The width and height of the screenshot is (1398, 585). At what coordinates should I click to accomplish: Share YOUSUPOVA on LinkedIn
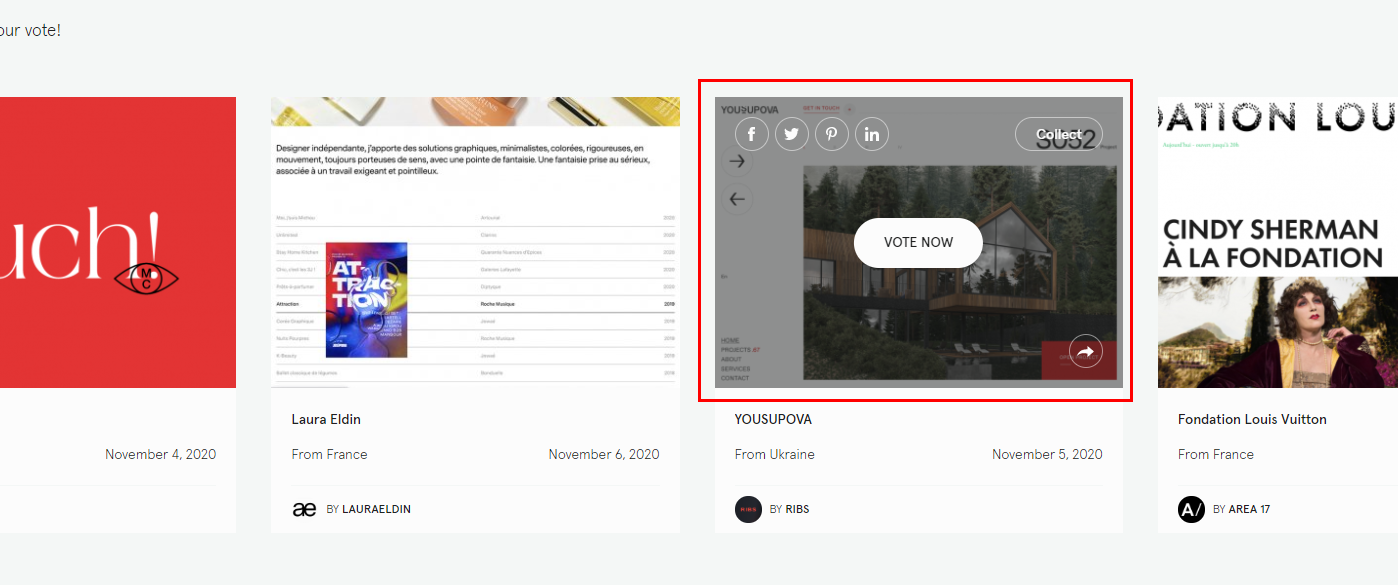[872, 134]
